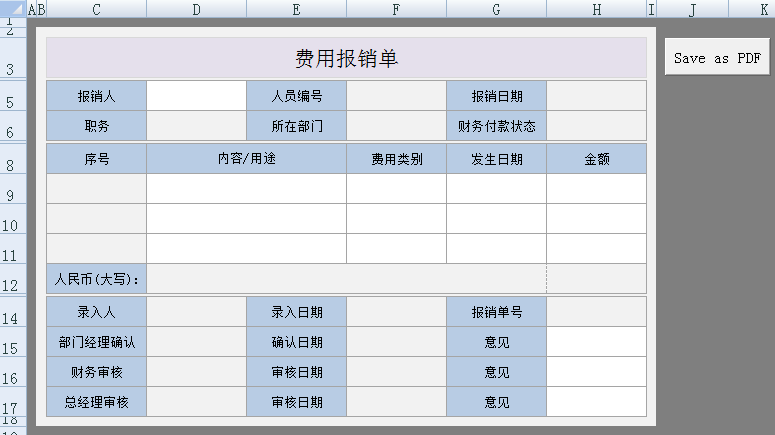Click the 所在部门 value cell

396,126
